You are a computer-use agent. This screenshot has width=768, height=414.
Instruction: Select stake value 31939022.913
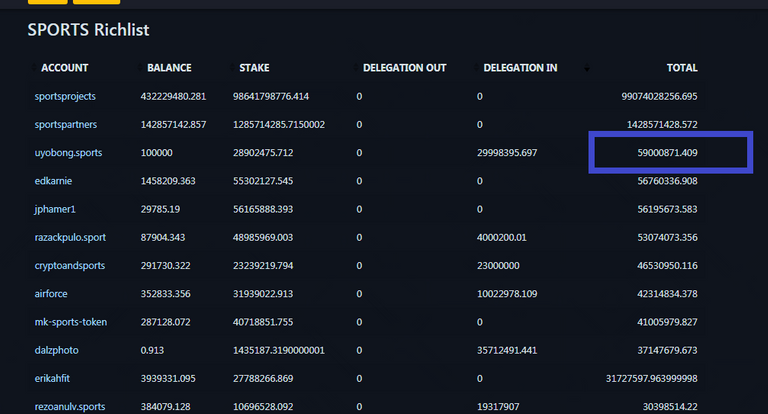pyautogui.click(x=263, y=294)
